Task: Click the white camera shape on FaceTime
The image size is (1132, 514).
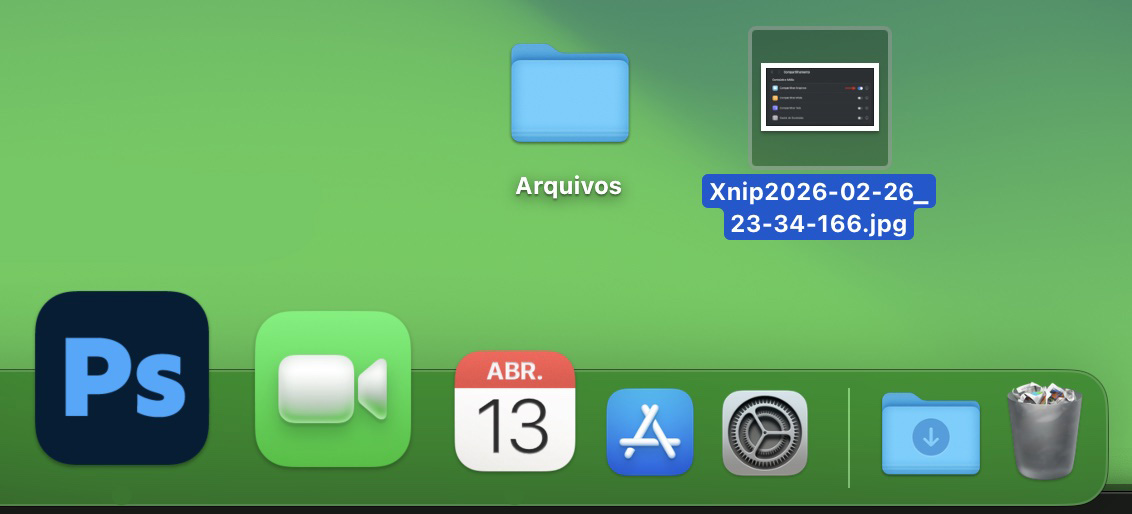Action: 320,388
